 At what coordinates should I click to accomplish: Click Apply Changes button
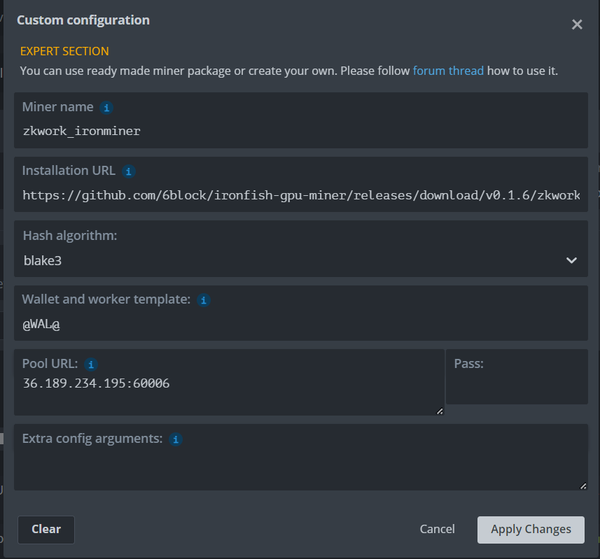530,529
